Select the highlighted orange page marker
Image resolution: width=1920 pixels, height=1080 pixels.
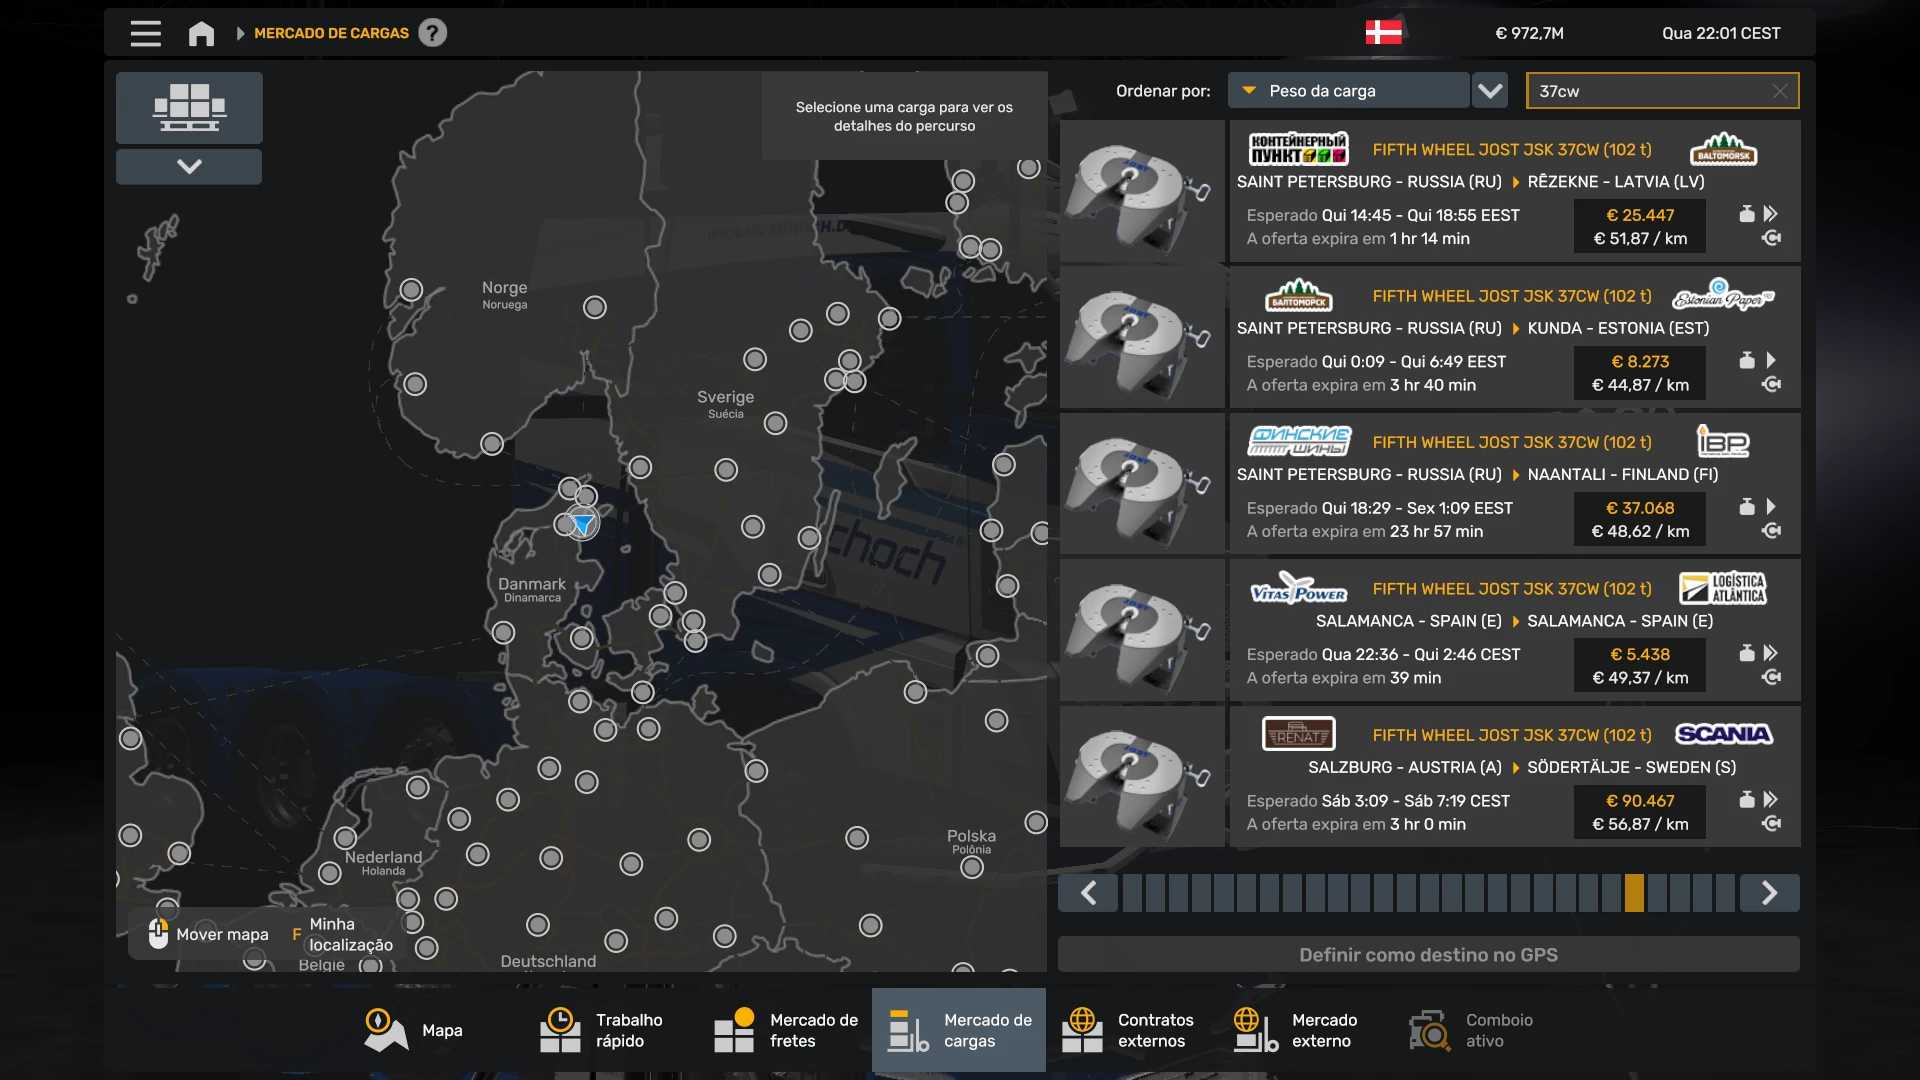(x=1634, y=893)
